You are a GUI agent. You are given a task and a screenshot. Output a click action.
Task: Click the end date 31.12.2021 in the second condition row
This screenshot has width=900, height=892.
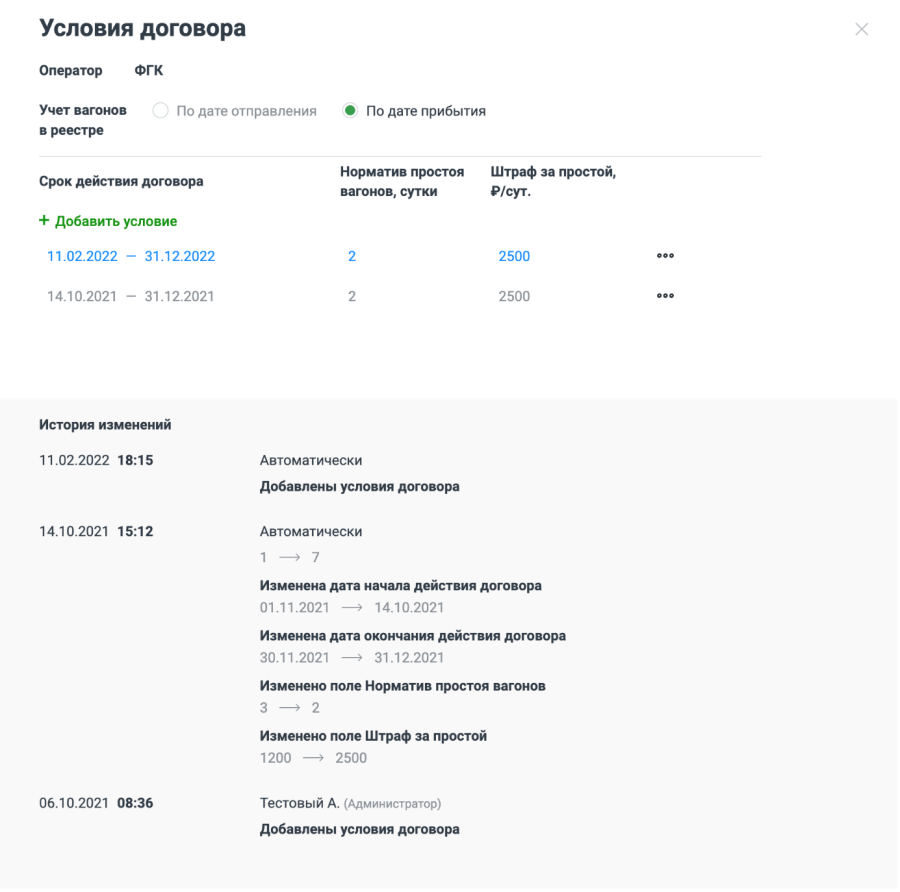coord(180,296)
